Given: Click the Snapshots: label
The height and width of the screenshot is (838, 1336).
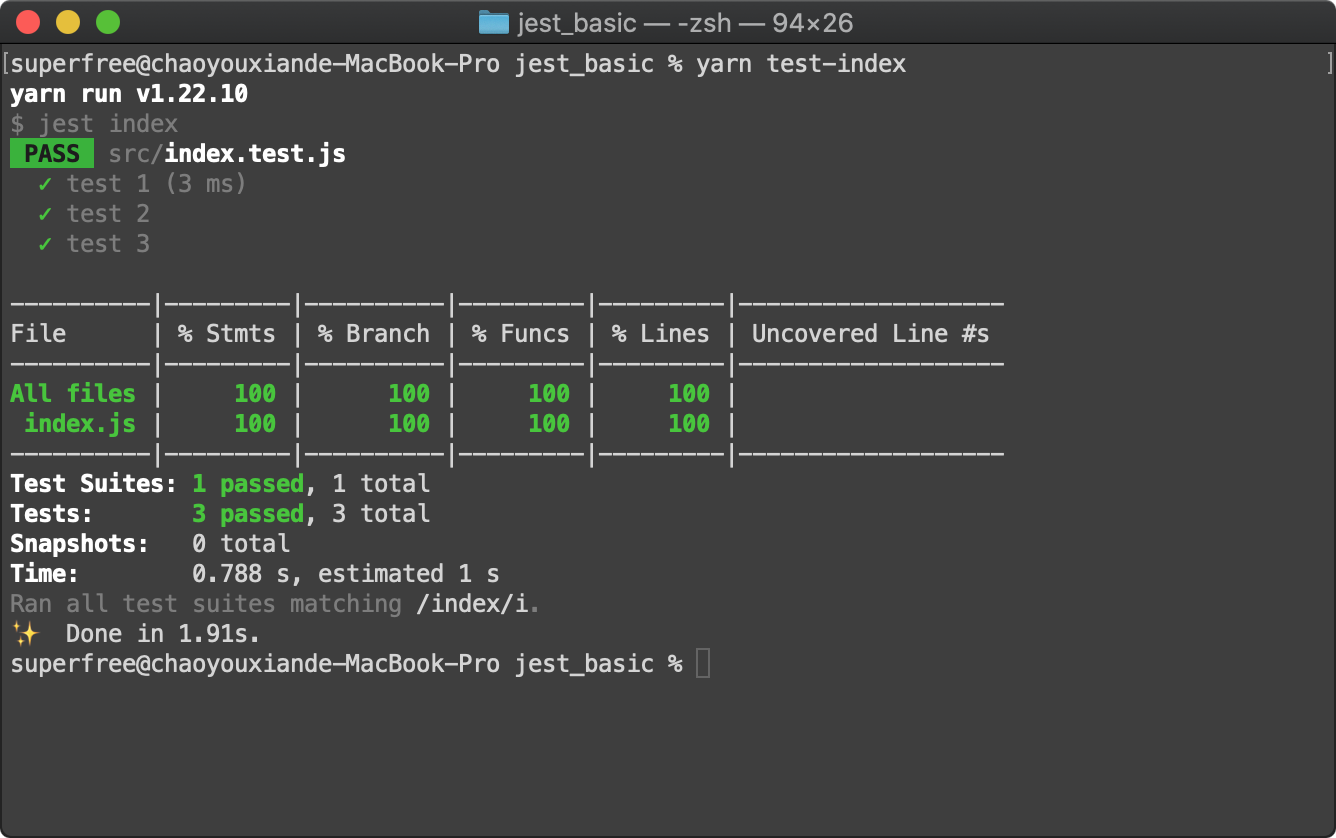Looking at the screenshot, I should tap(80, 544).
